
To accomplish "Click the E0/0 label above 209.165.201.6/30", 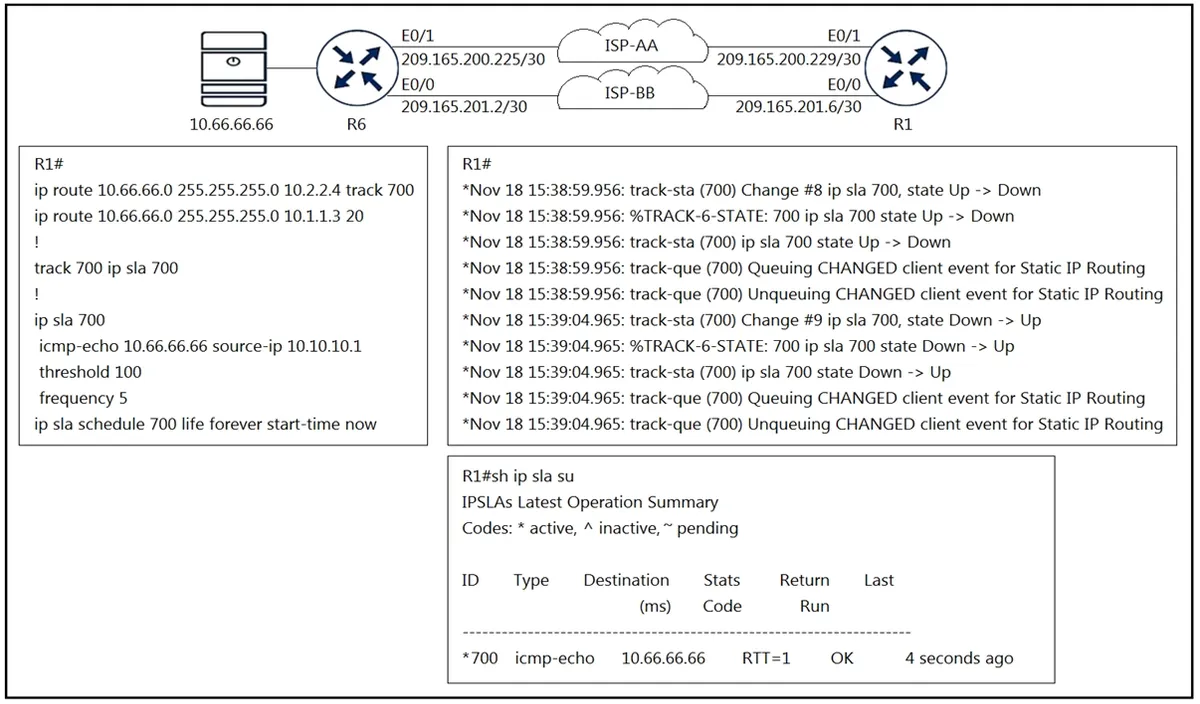I will coord(844,83).
